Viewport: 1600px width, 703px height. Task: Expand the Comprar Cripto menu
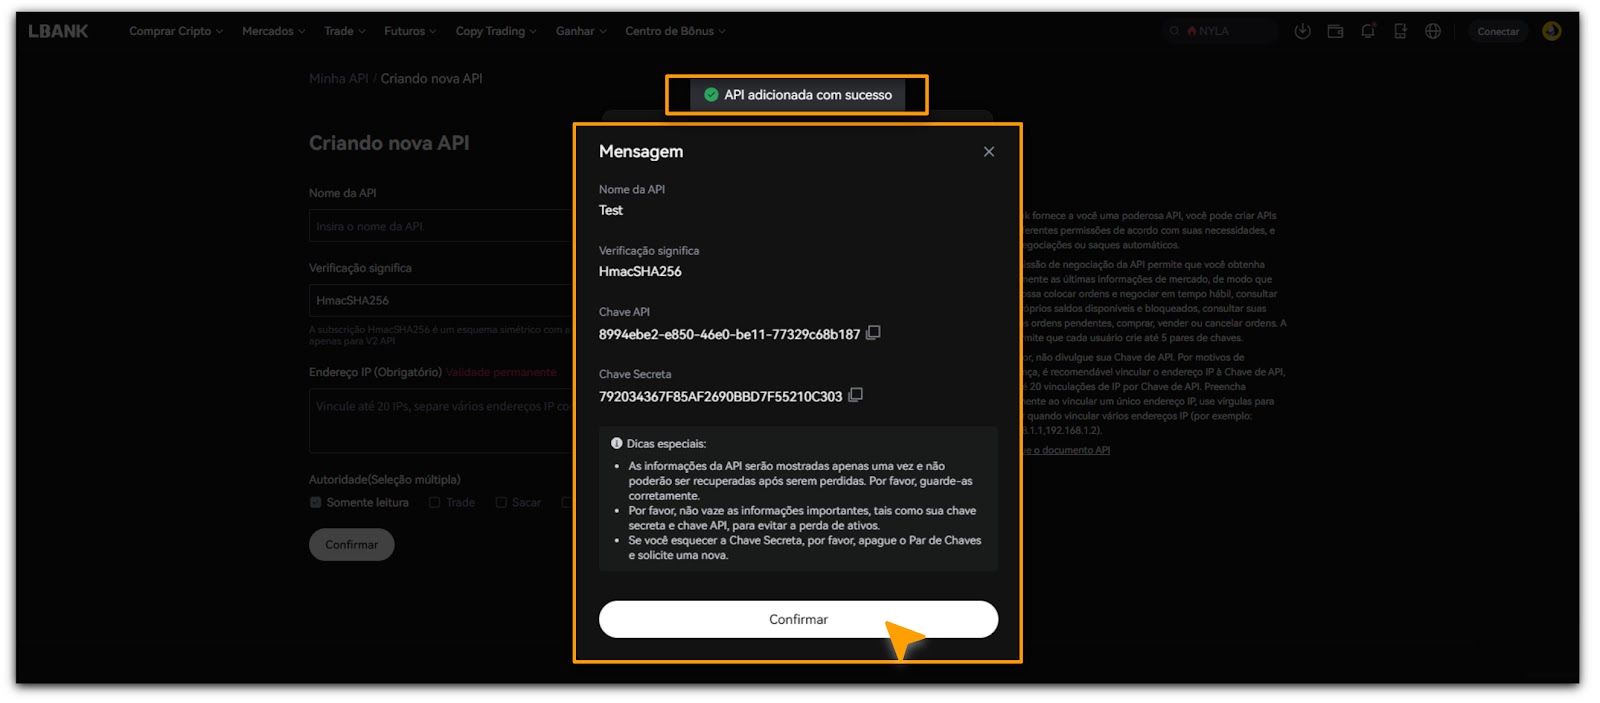tap(175, 31)
